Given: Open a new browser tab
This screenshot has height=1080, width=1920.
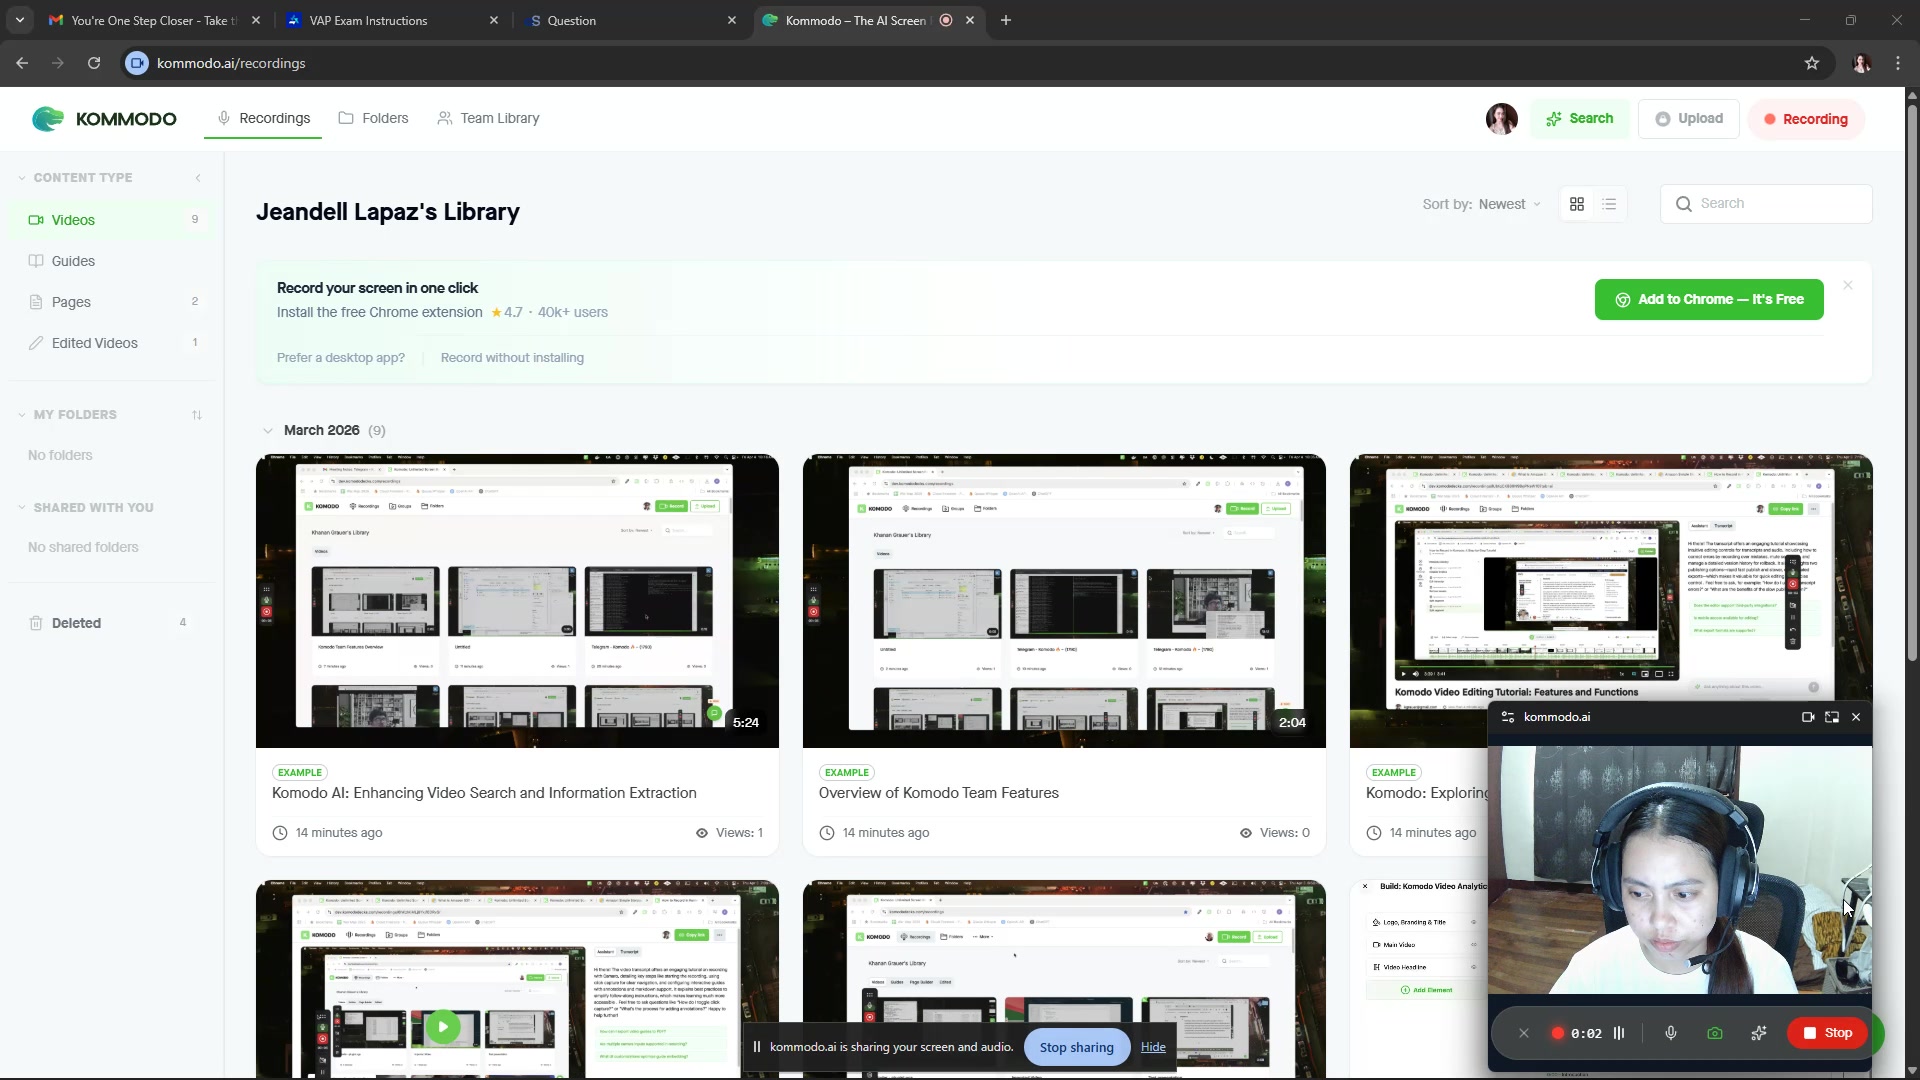Looking at the screenshot, I should (x=1006, y=20).
